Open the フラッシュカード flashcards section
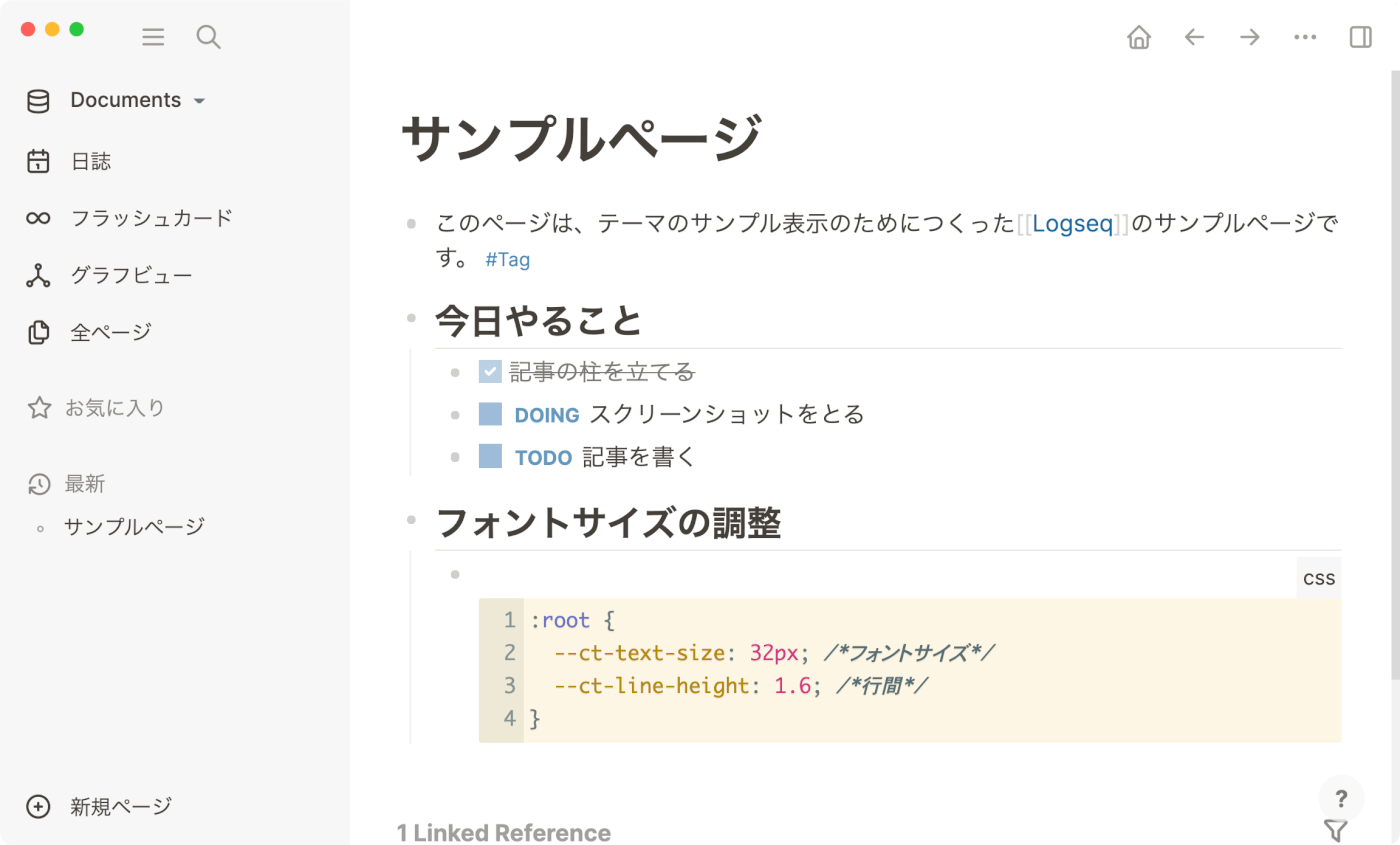1400x845 pixels. 150,217
